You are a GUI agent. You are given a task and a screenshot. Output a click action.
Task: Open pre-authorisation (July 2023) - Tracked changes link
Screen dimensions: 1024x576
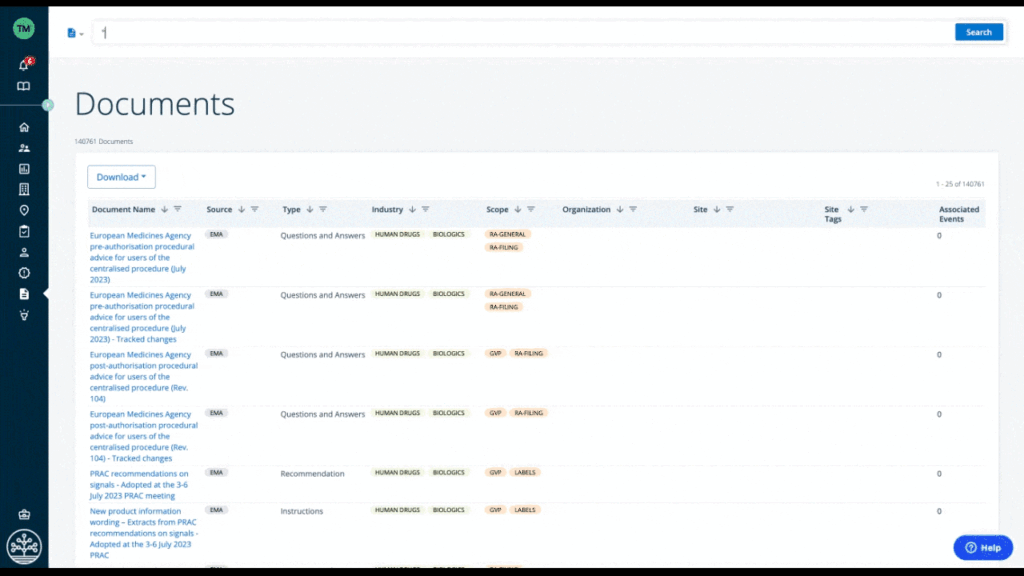pos(142,317)
